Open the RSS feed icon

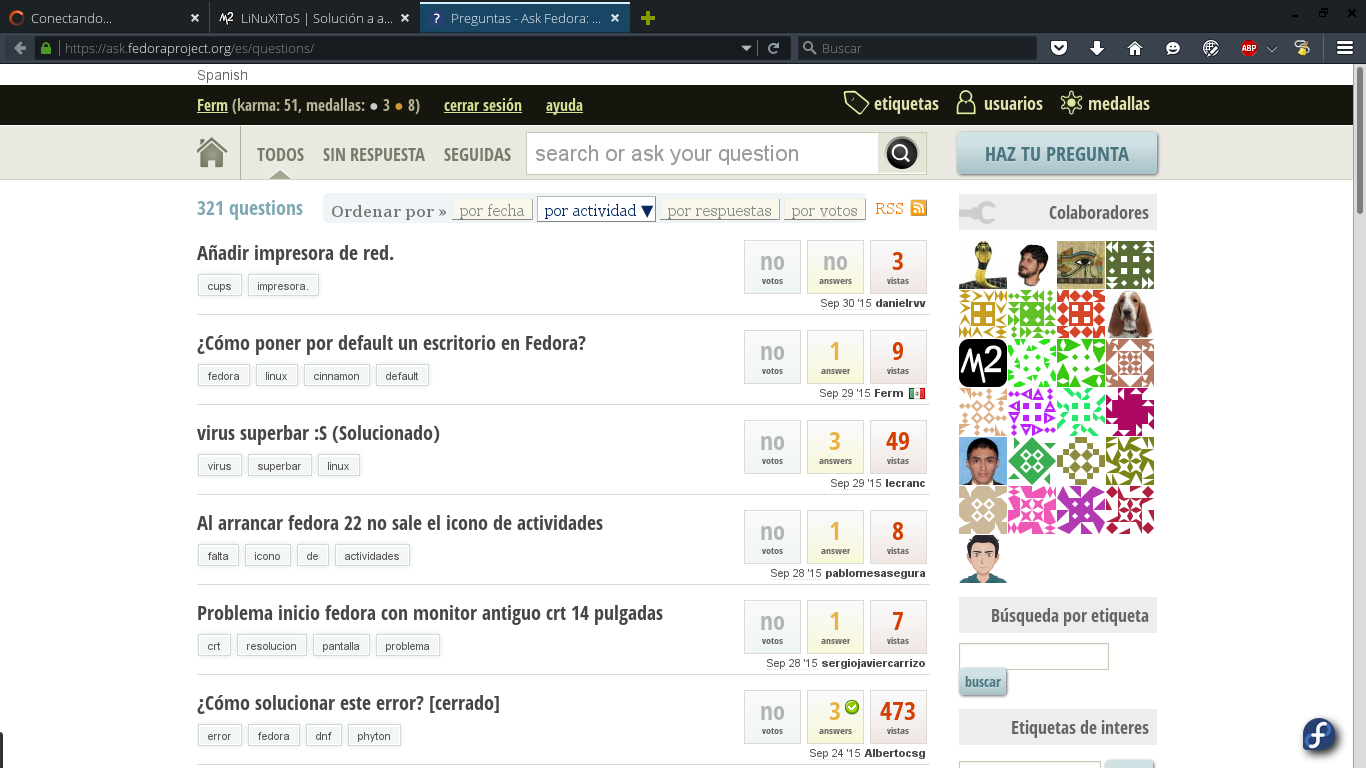pyautogui.click(x=918, y=208)
